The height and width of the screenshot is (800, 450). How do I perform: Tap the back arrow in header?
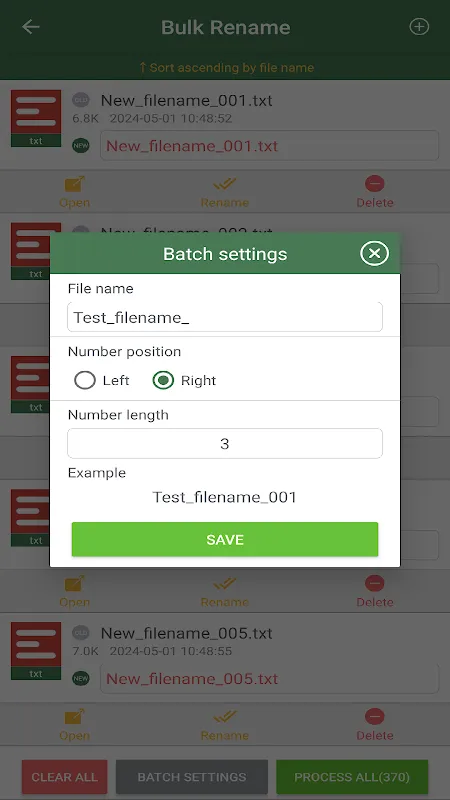pos(31,27)
